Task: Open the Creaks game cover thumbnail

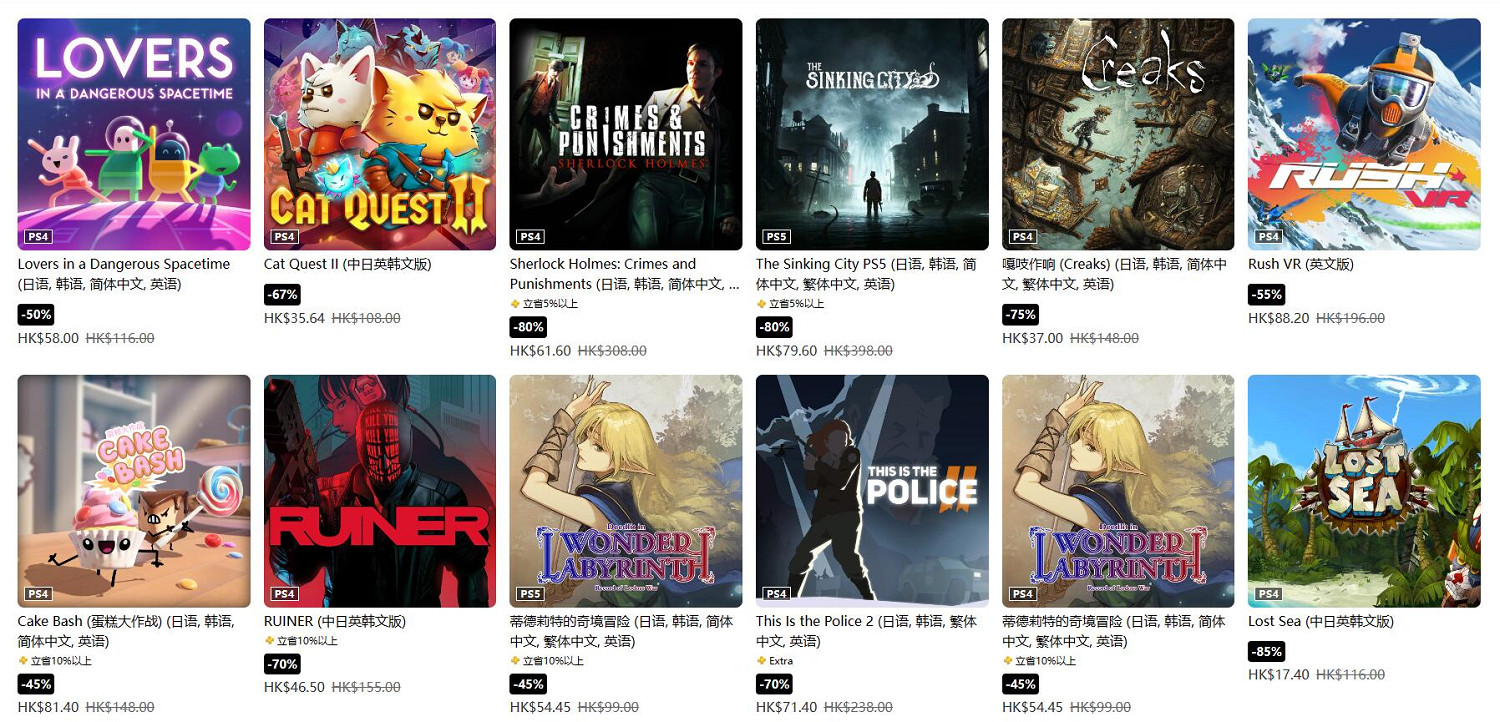Action: [1118, 134]
